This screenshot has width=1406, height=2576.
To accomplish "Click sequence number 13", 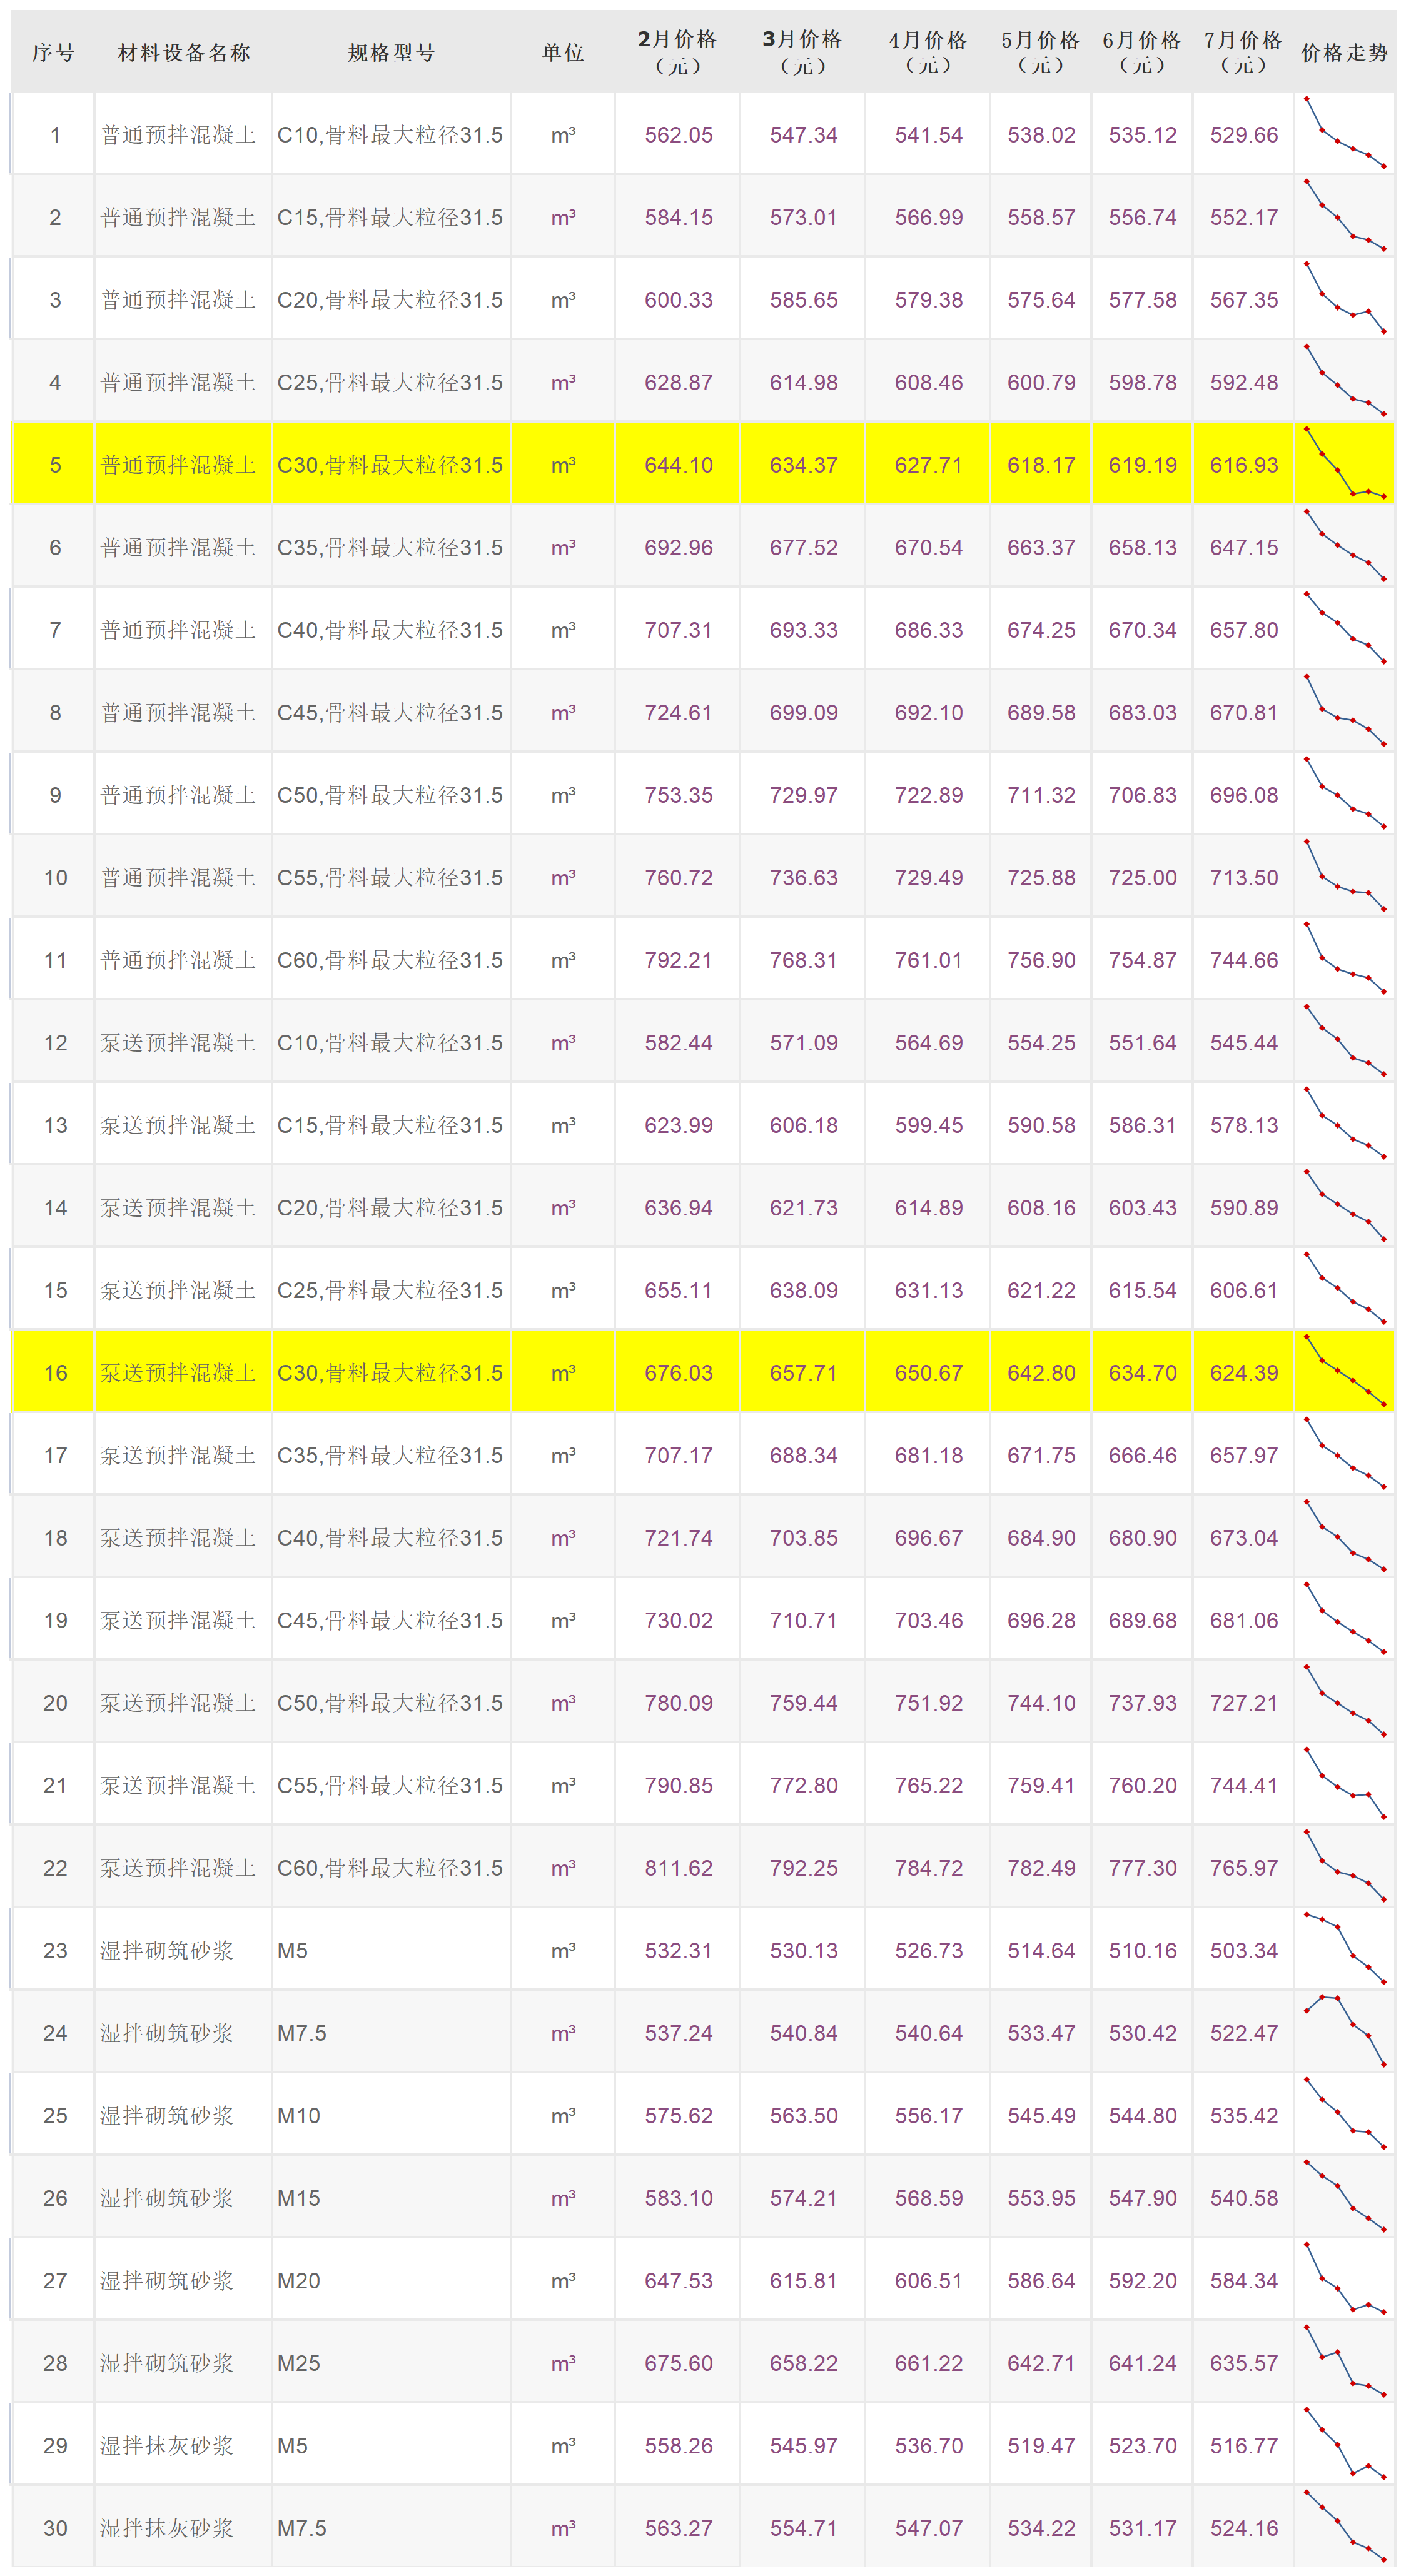I will click(55, 1125).
